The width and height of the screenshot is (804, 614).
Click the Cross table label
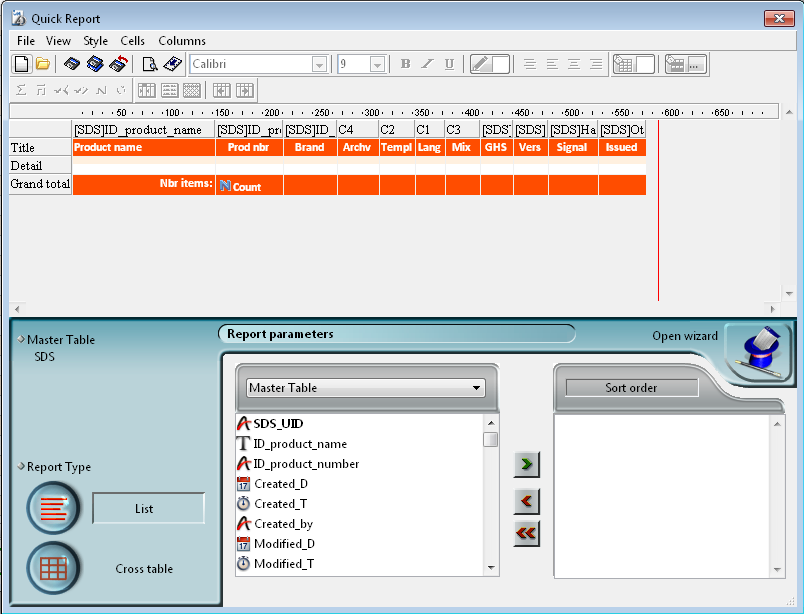[144, 568]
